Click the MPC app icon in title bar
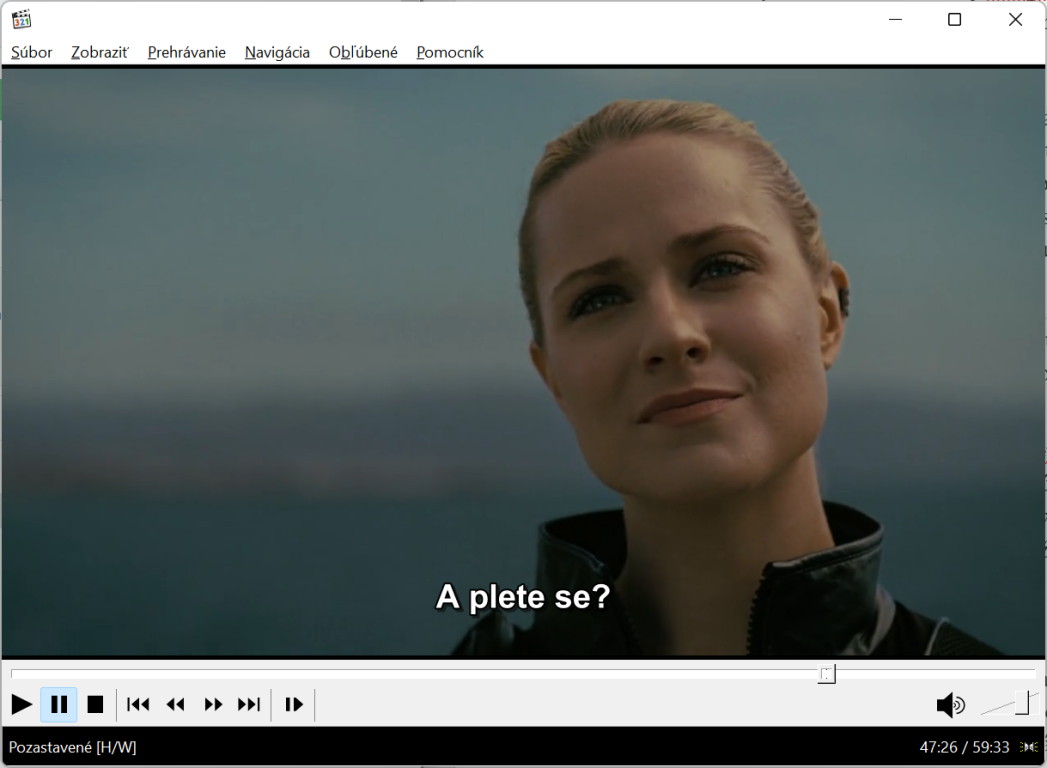Viewport: 1047px width, 768px height. [x=21, y=19]
